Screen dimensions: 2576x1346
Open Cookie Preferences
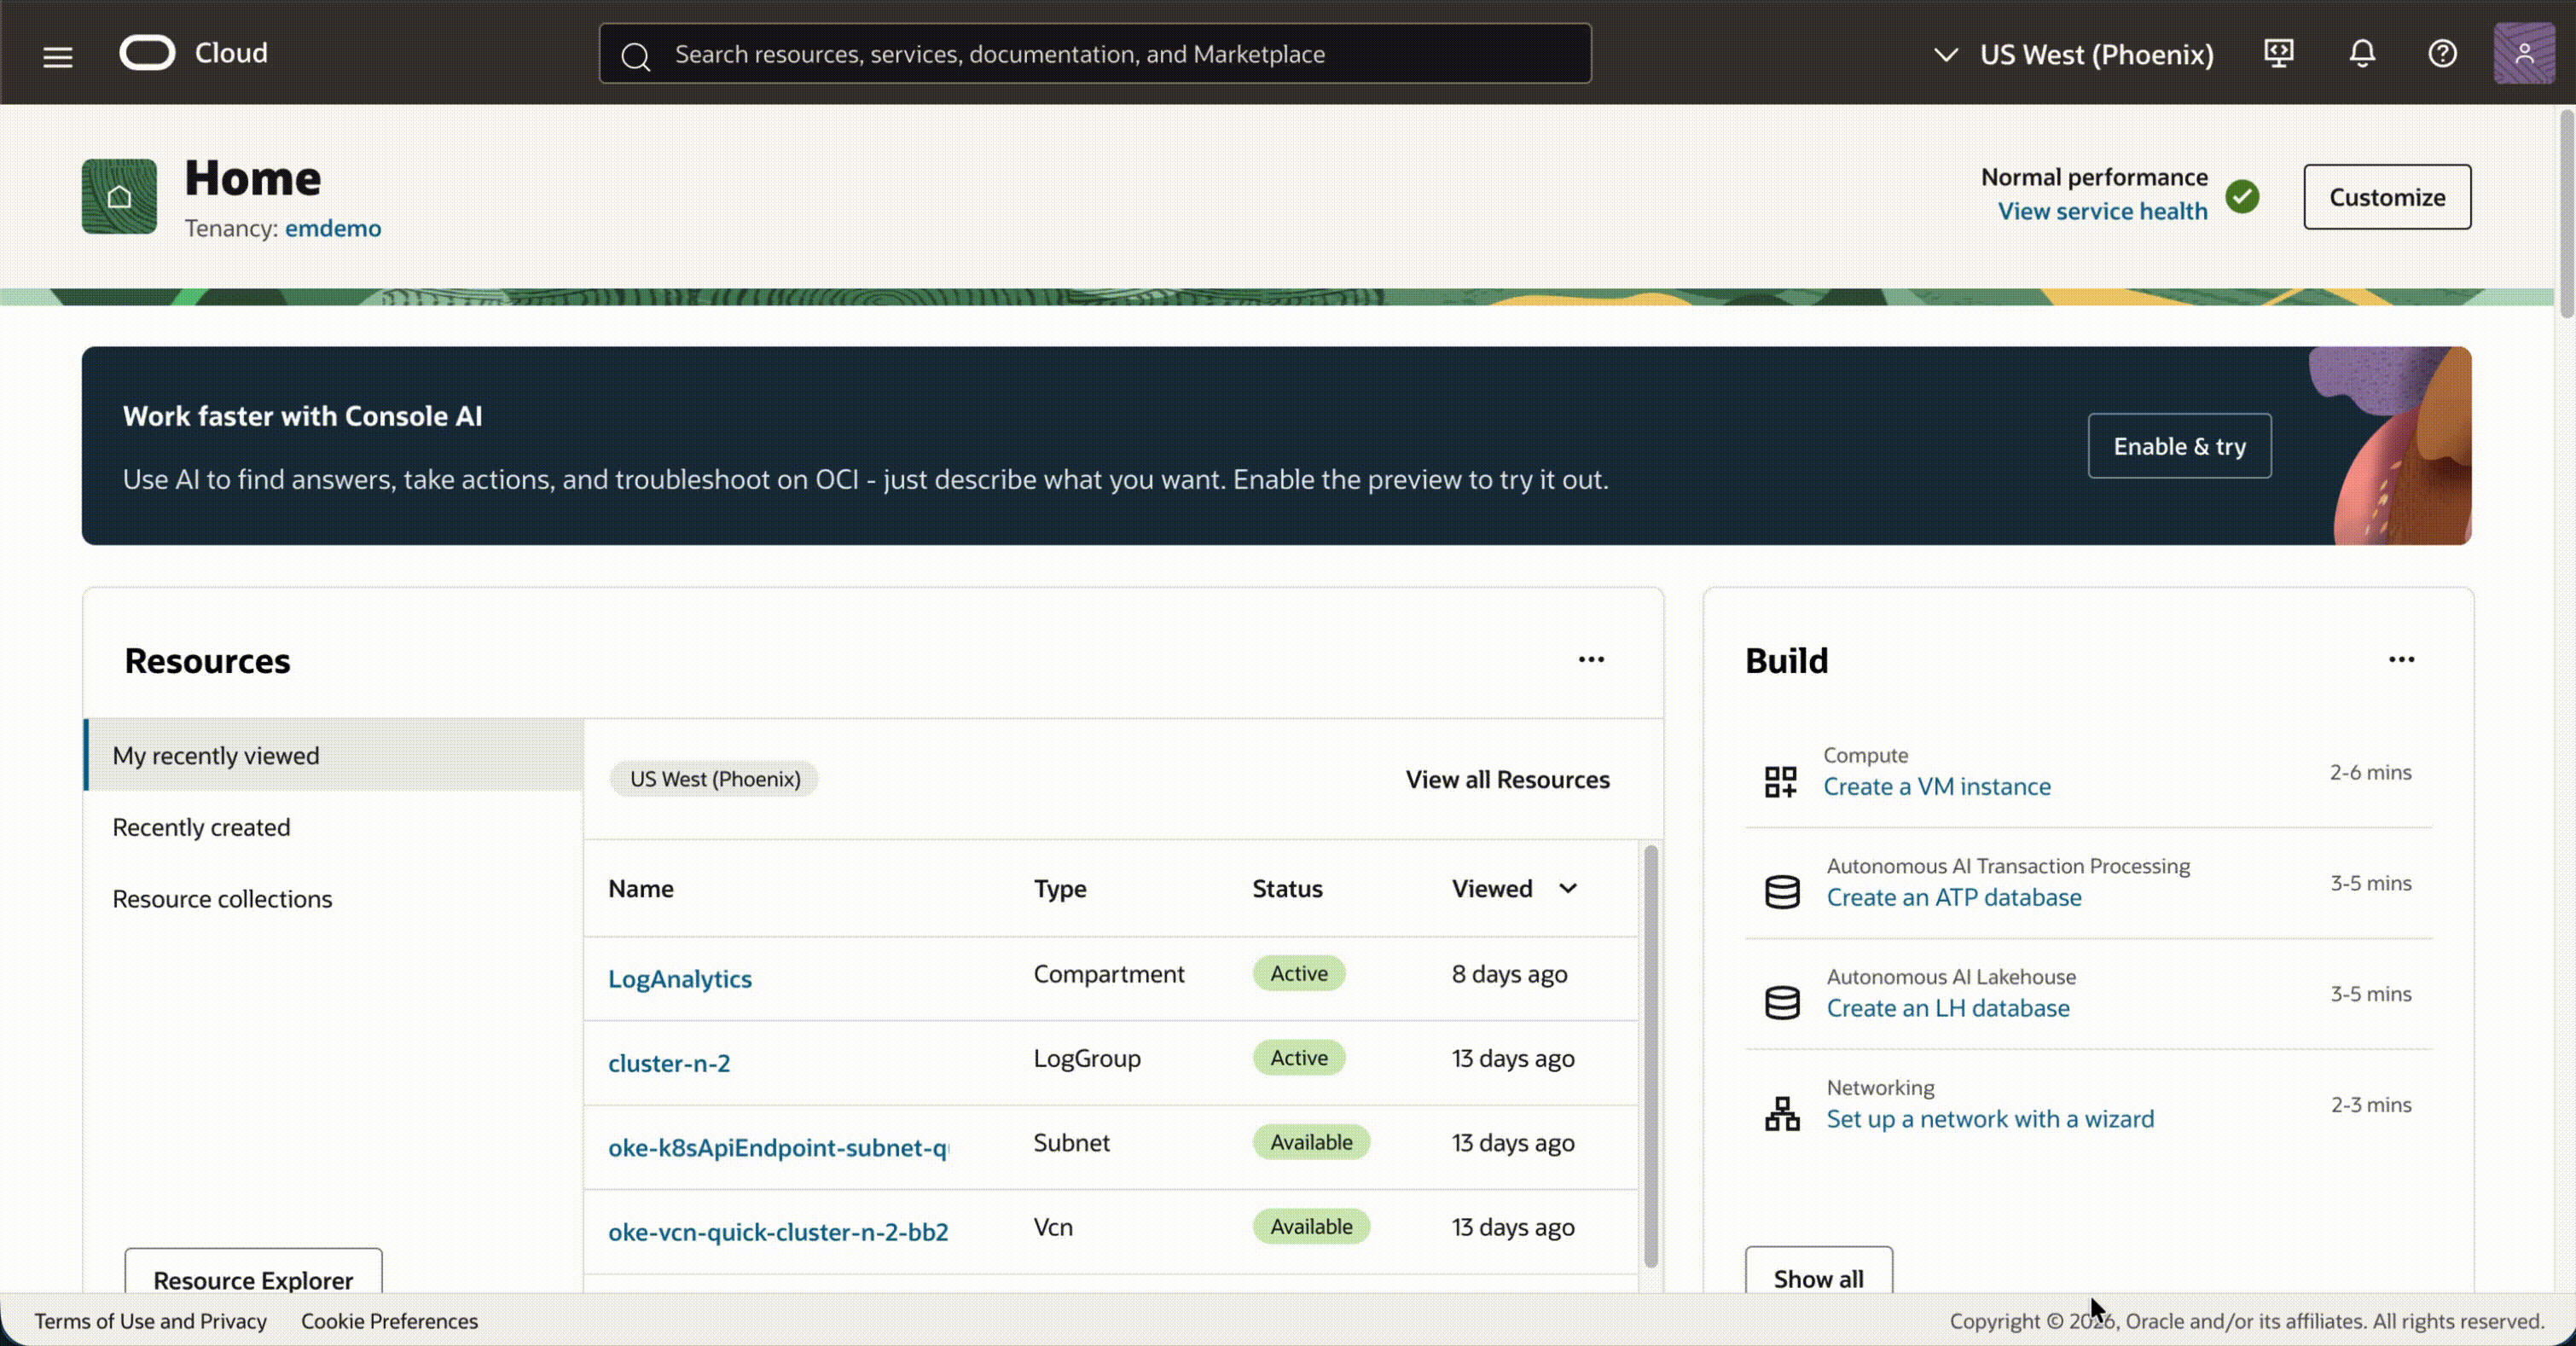[x=389, y=1321]
